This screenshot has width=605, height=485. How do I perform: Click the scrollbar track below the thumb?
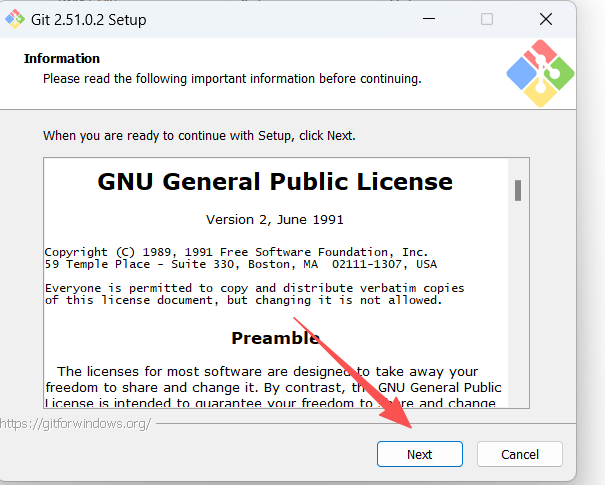tap(518, 305)
